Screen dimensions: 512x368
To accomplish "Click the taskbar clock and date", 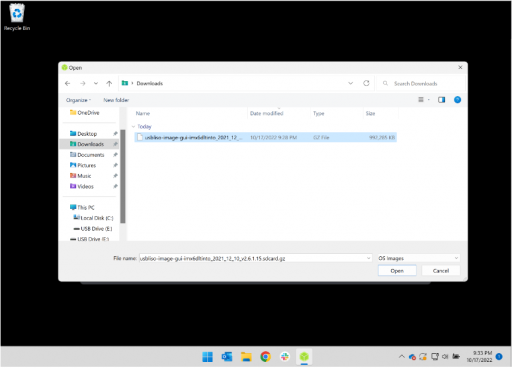I will click(x=479, y=357).
